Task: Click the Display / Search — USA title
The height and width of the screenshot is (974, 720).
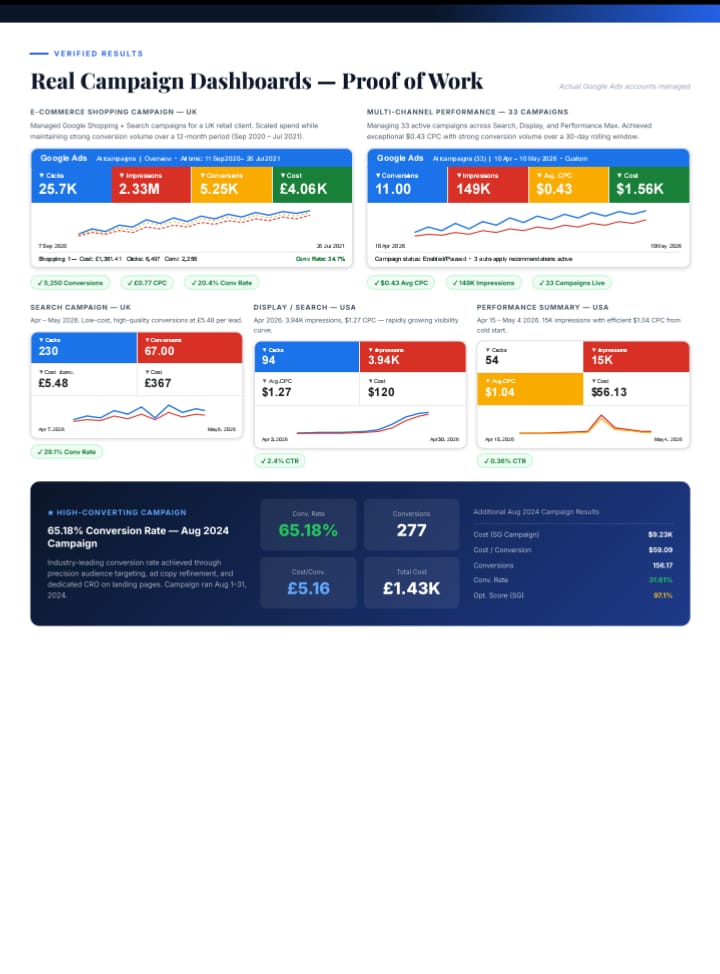Action: click(304, 307)
